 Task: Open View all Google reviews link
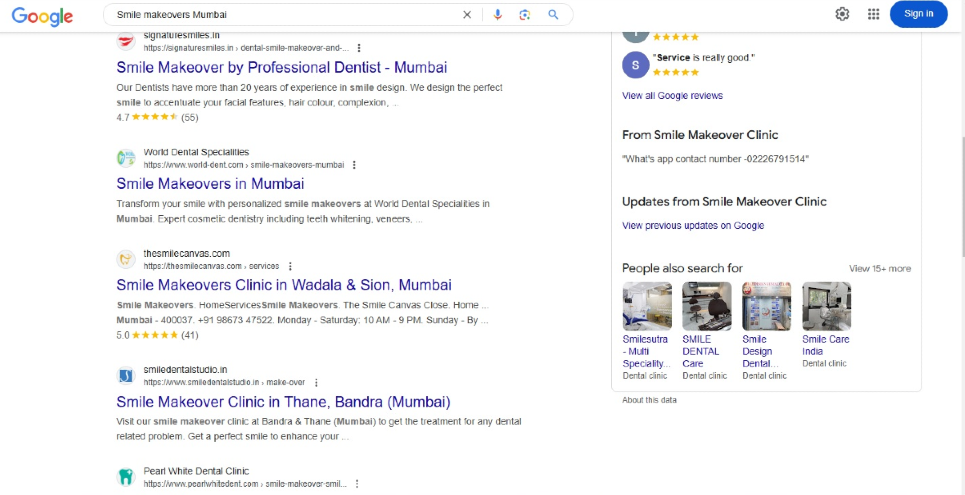pos(672,95)
